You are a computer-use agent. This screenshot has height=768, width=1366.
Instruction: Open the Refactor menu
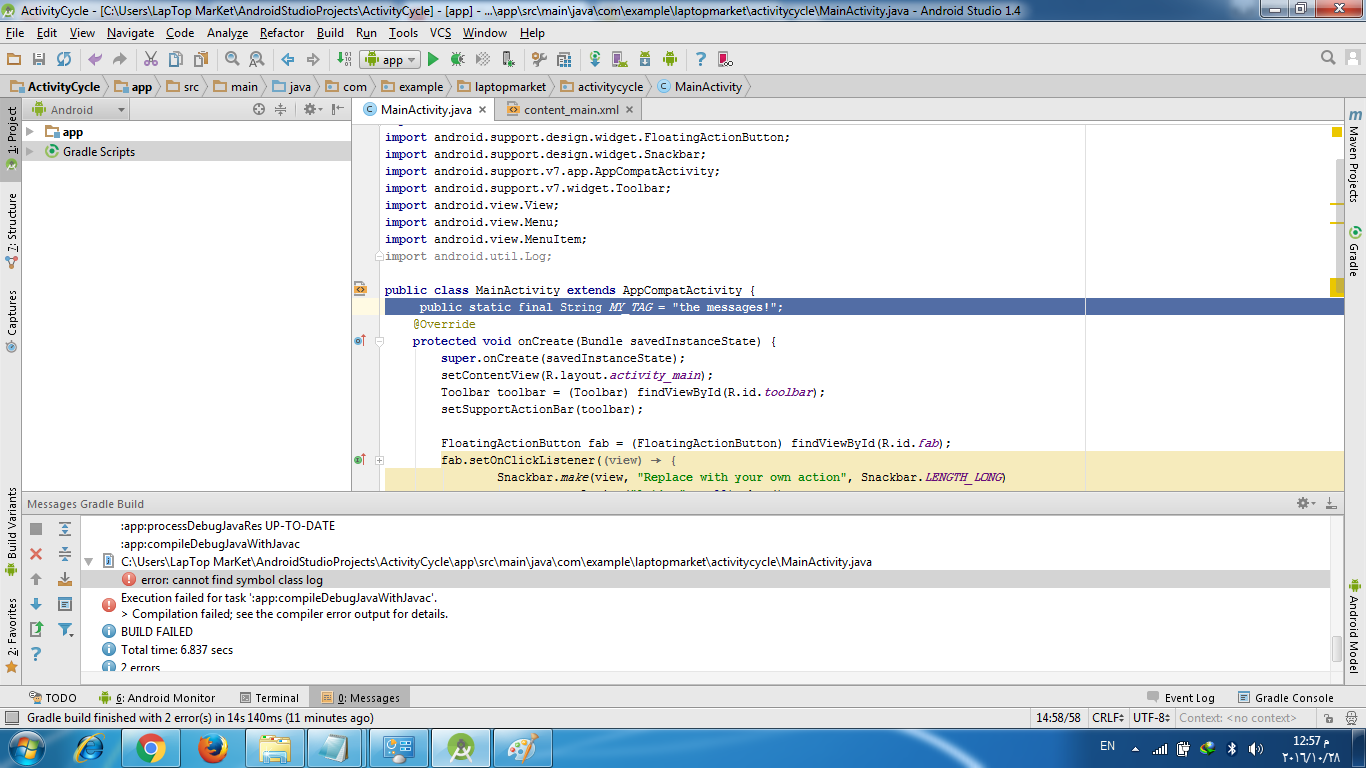point(282,32)
